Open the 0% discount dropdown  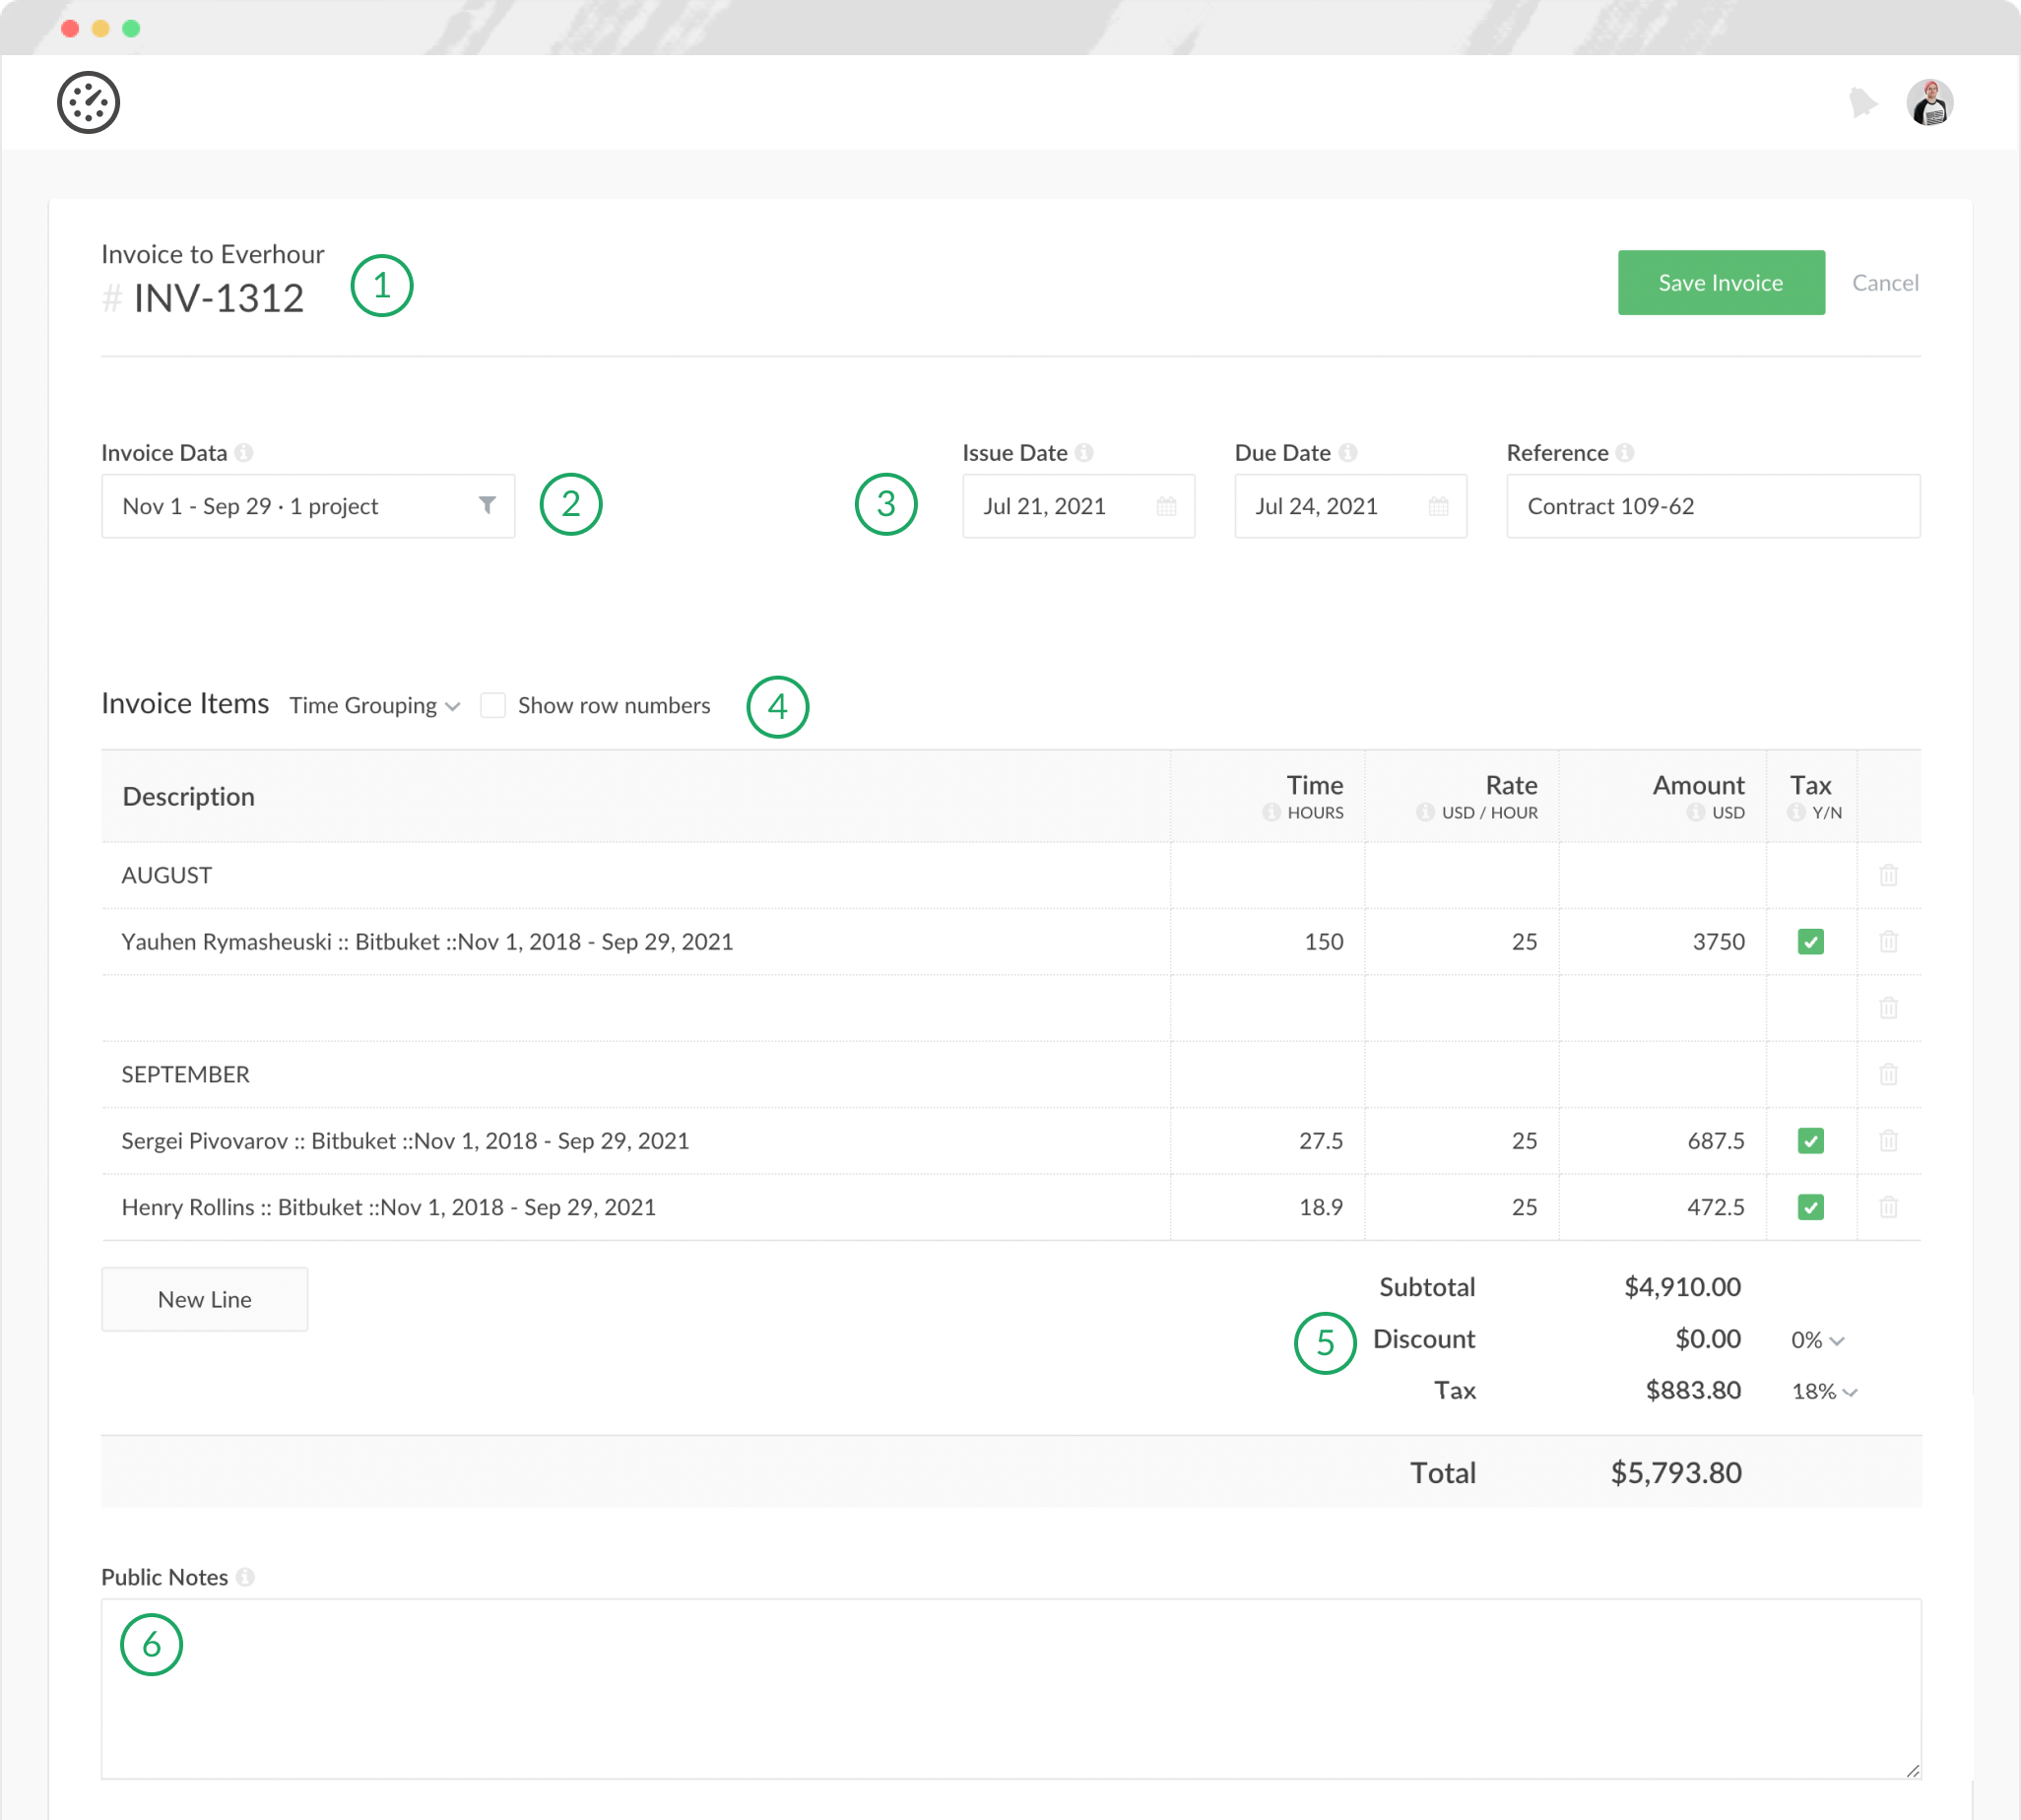coord(1817,1340)
